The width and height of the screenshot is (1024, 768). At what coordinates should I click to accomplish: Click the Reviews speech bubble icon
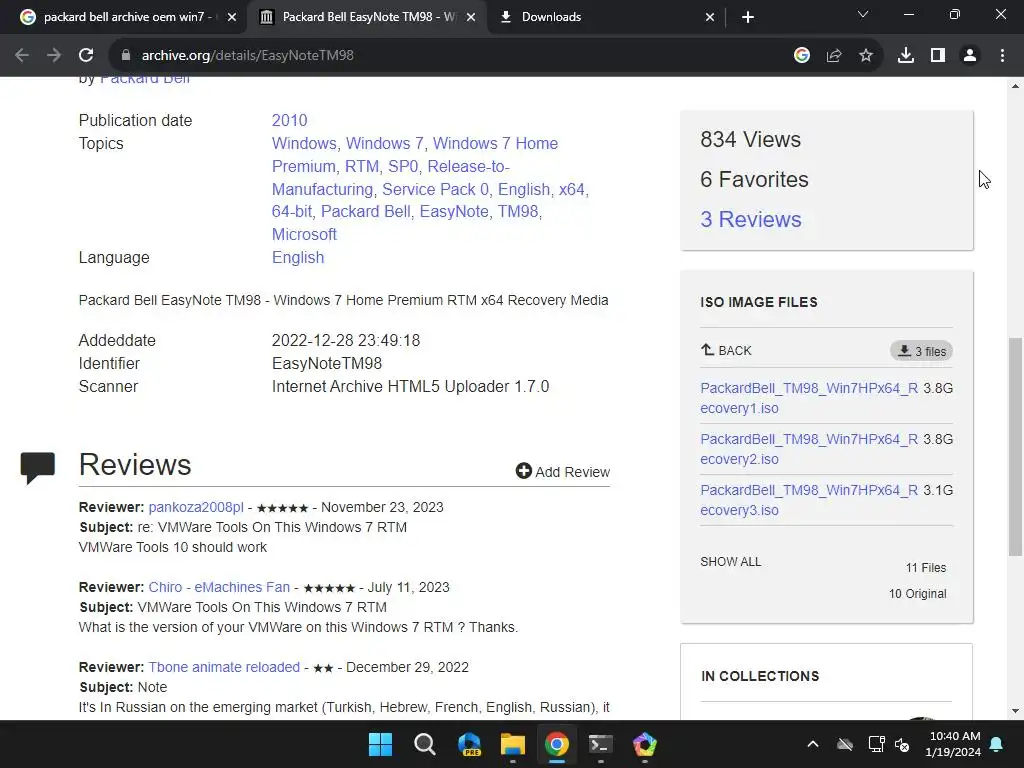tap(37, 468)
